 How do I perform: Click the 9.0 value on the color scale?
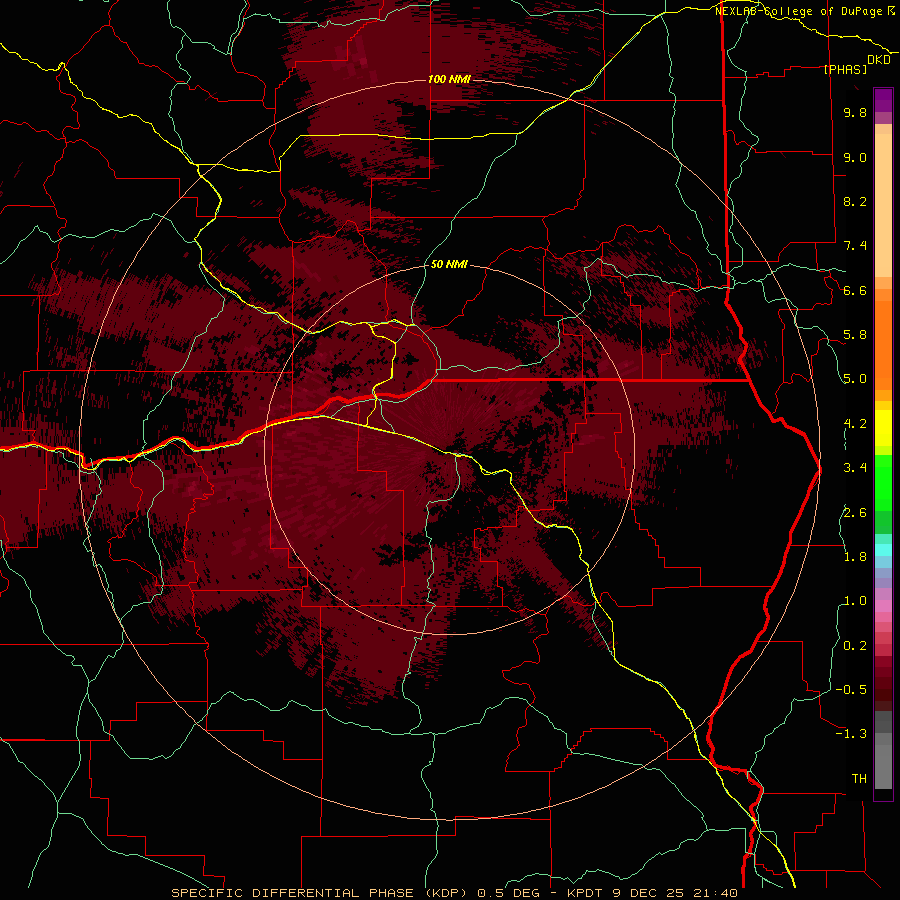pos(855,157)
